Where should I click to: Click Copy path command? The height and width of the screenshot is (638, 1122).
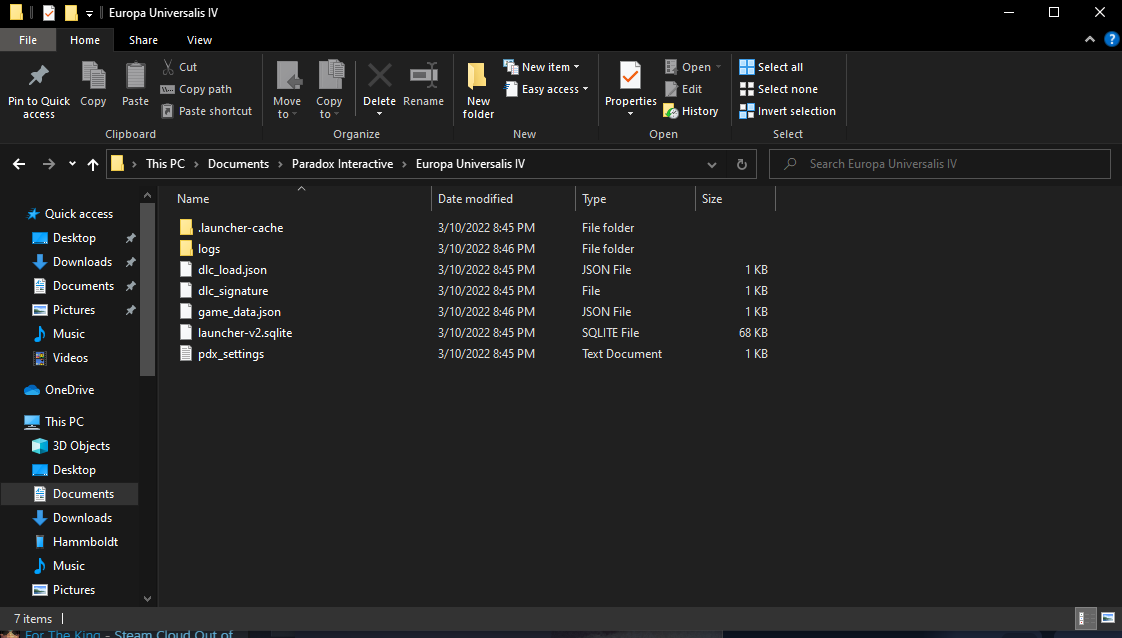pos(196,89)
